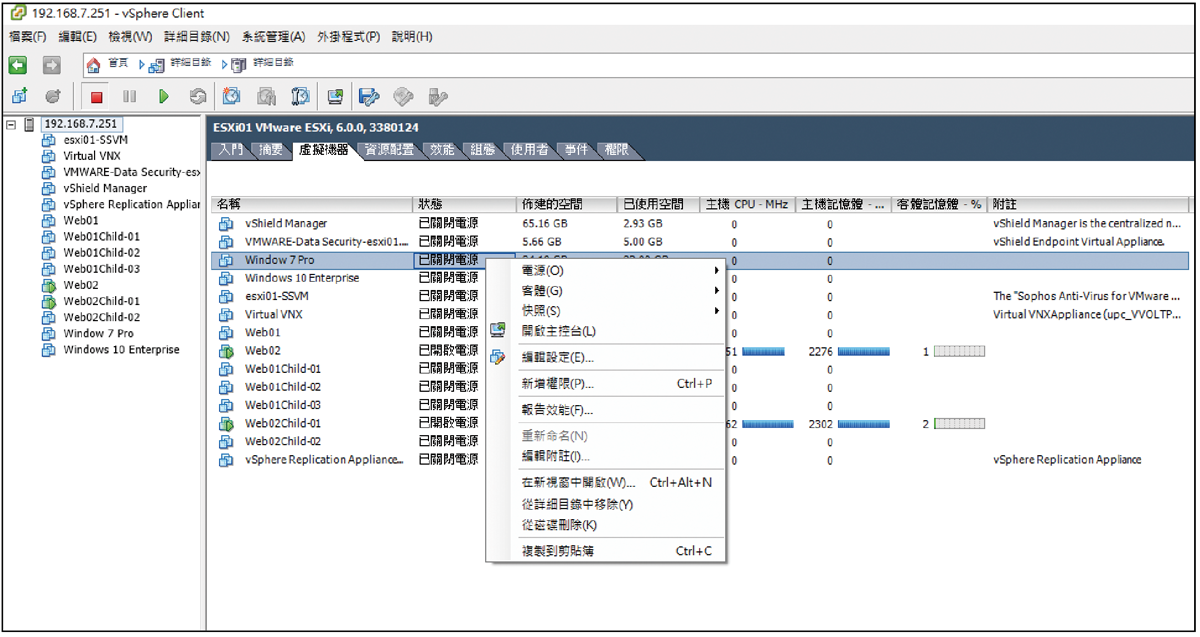The height and width of the screenshot is (637, 1200).
Task: Click the Revert to Snapshot toolbar icon
Action: tap(266, 97)
